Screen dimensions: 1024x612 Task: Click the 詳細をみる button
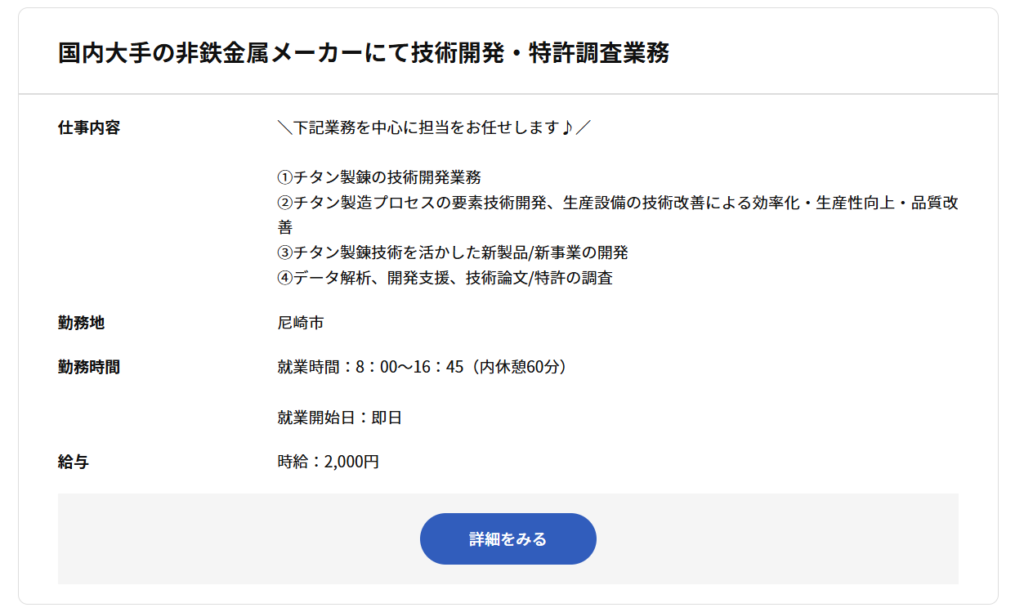click(x=508, y=539)
